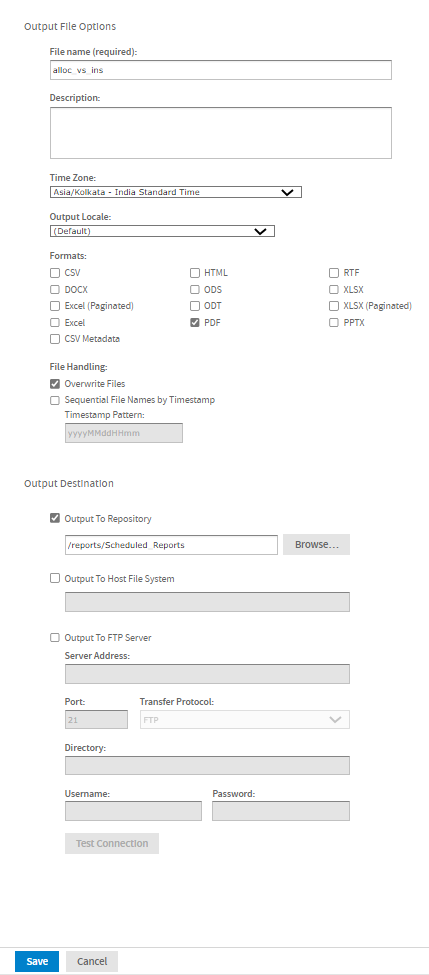
Task: Enable the XLSX format option
Action: tap(334, 289)
